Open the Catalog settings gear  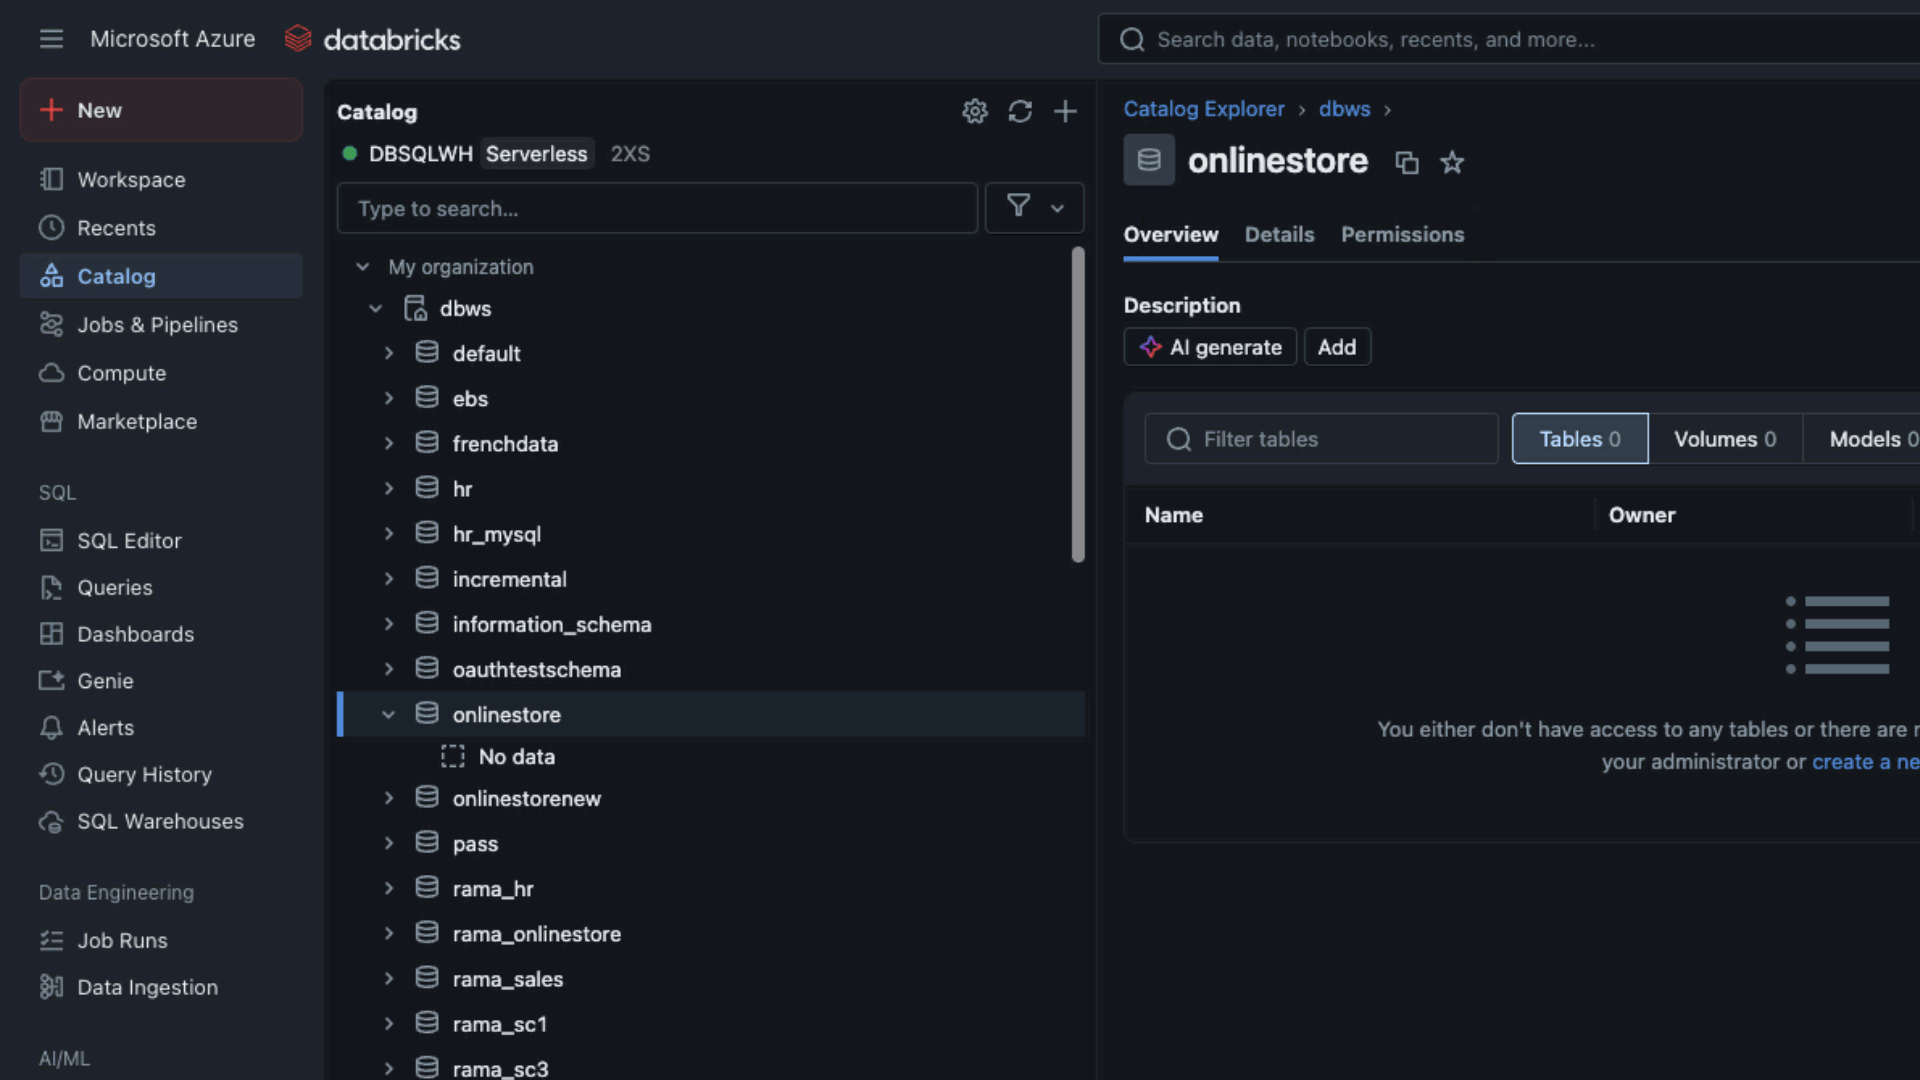(x=974, y=111)
